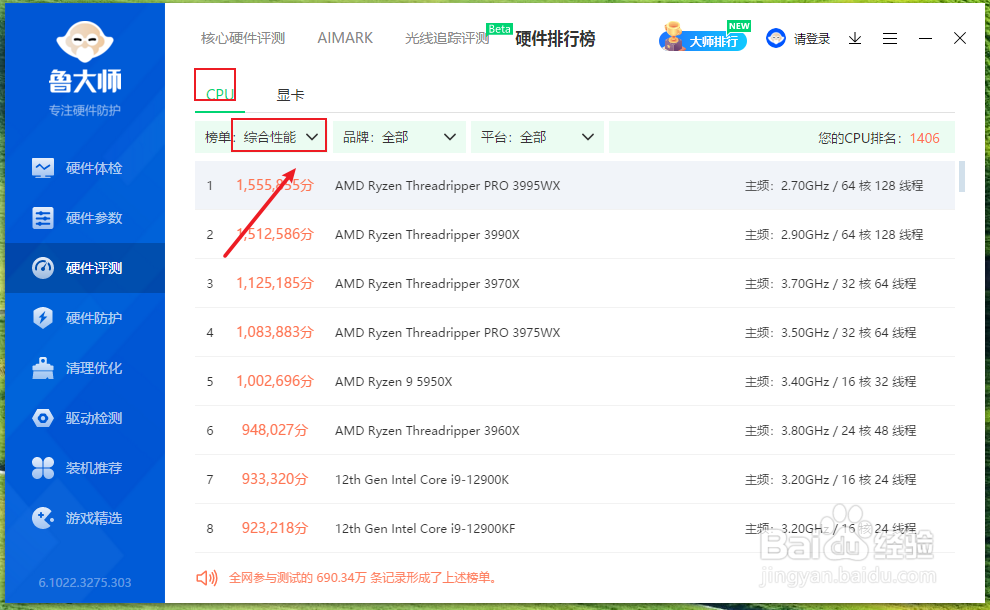Click the 专注硬件防护 slogan text

[85, 111]
